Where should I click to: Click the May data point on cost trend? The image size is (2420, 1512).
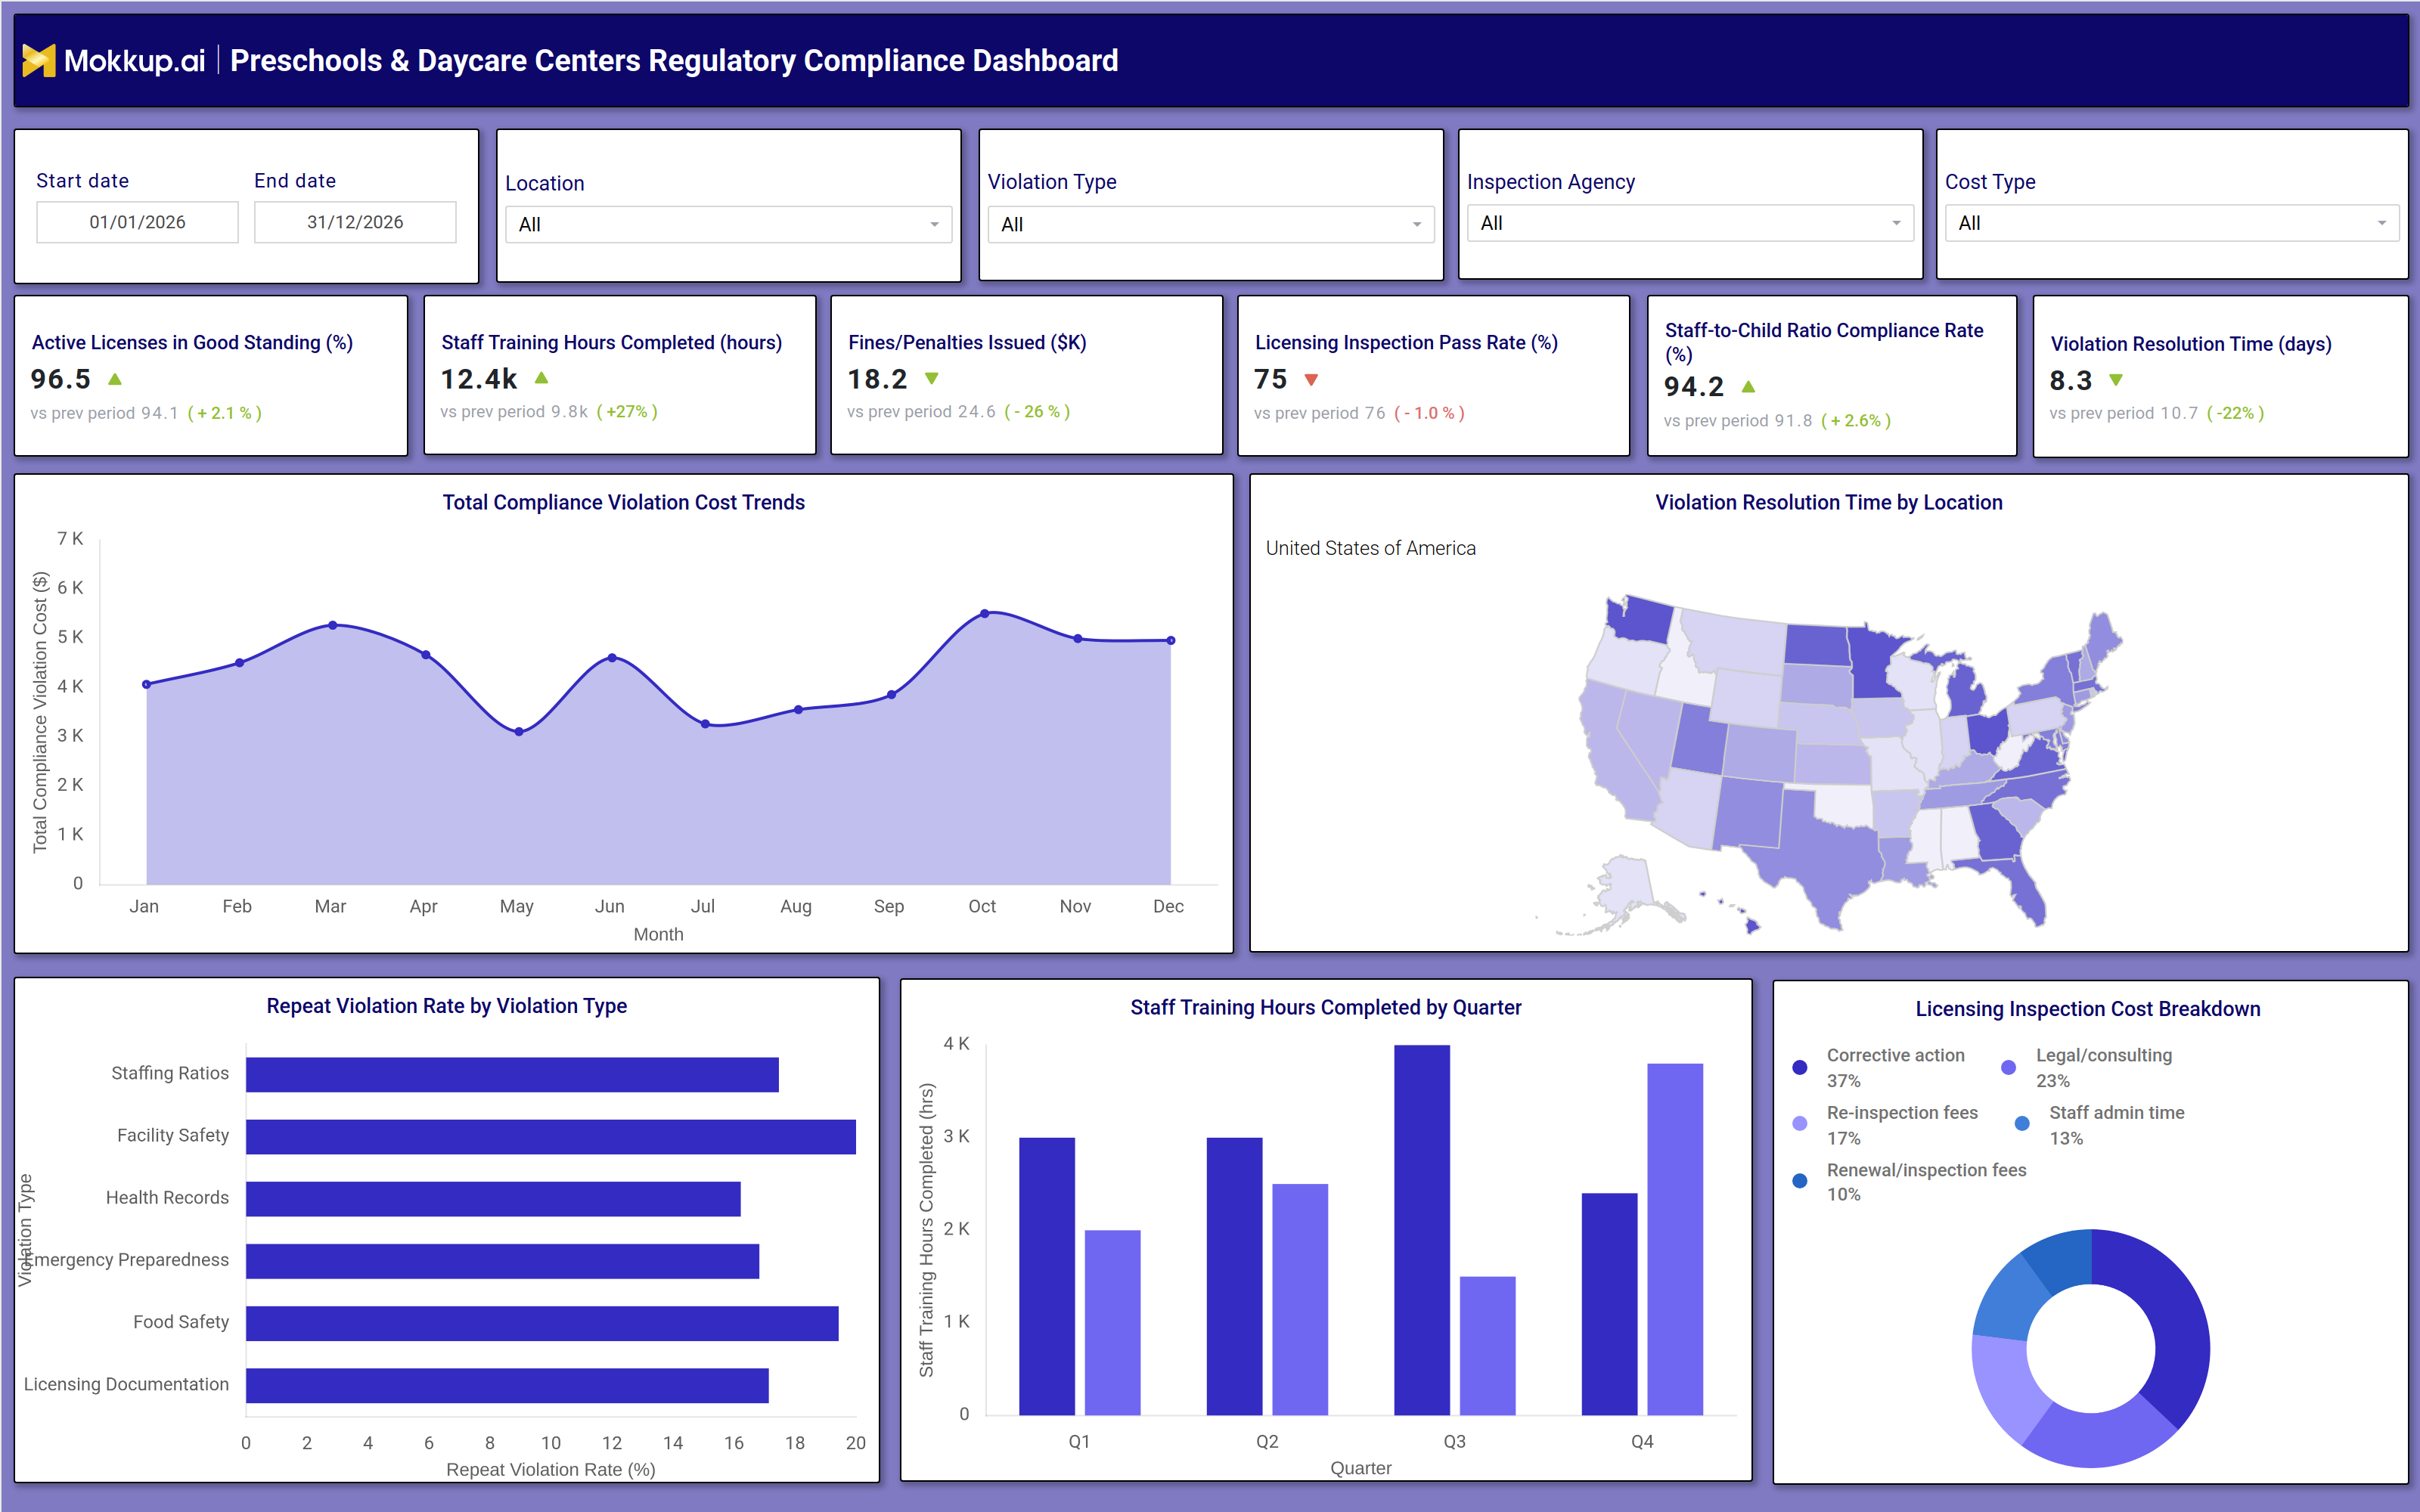(519, 732)
